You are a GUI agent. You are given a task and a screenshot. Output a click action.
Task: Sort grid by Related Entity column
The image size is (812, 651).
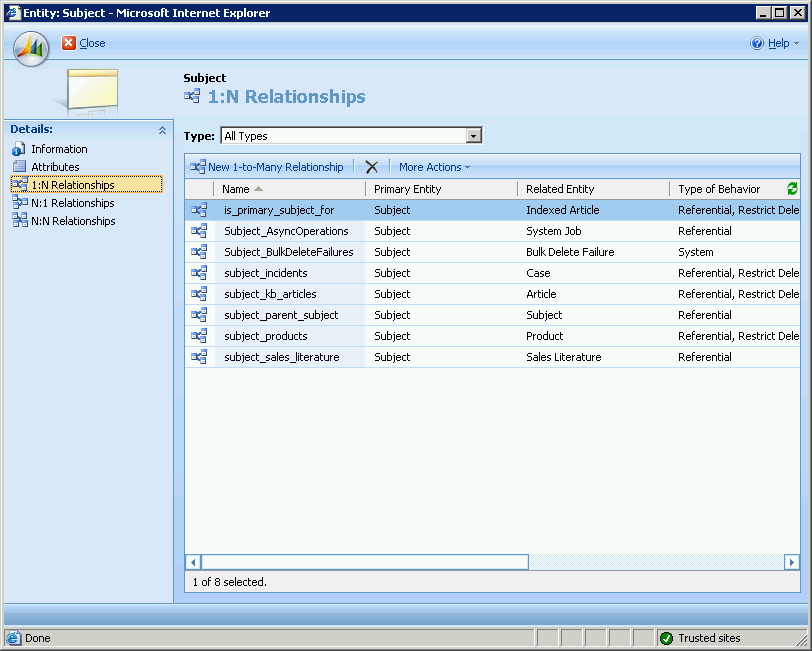pos(560,189)
